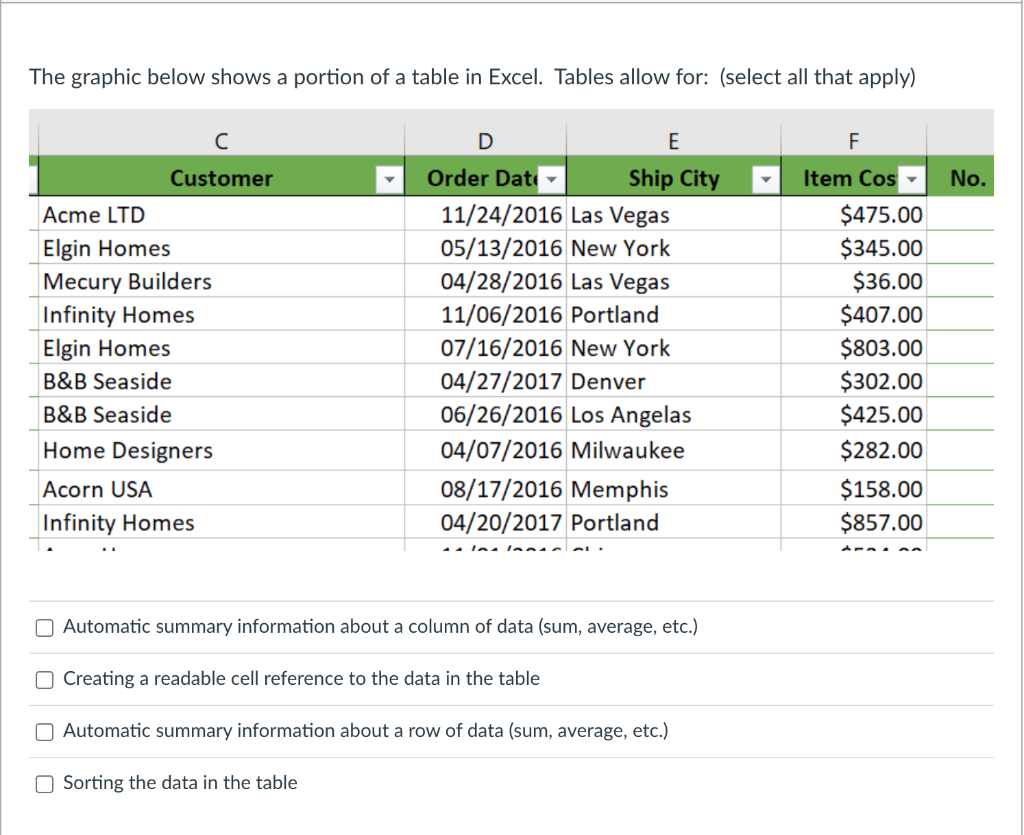The image size is (1024, 835).
Task: Select column C header
Action: coord(221,141)
